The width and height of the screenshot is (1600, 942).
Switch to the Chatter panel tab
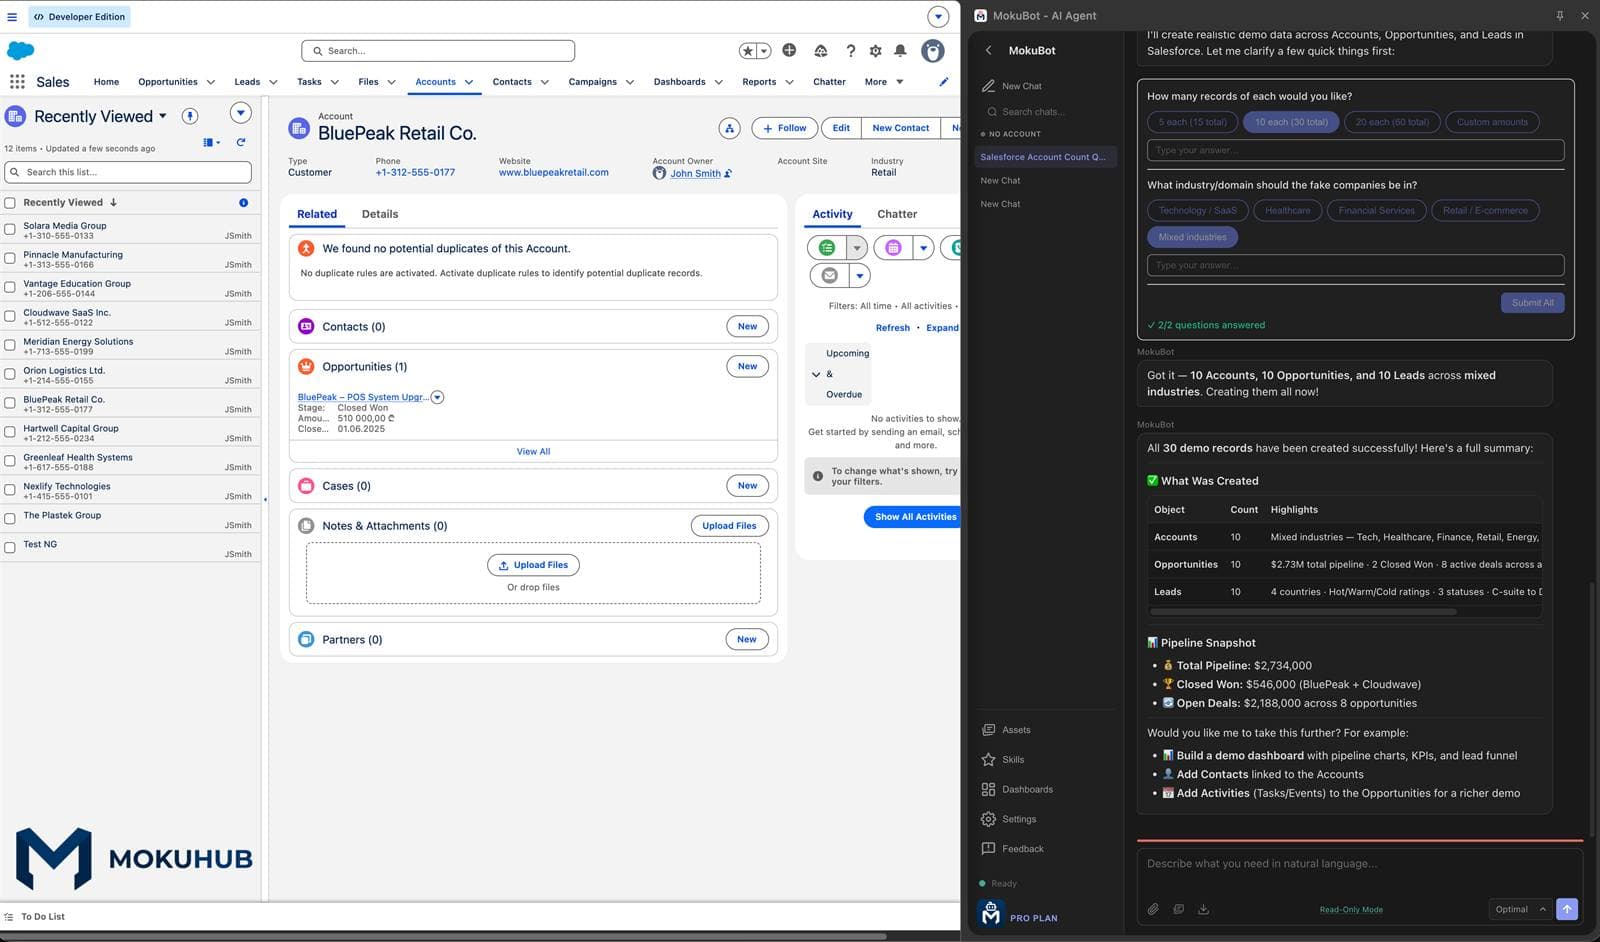[897, 214]
